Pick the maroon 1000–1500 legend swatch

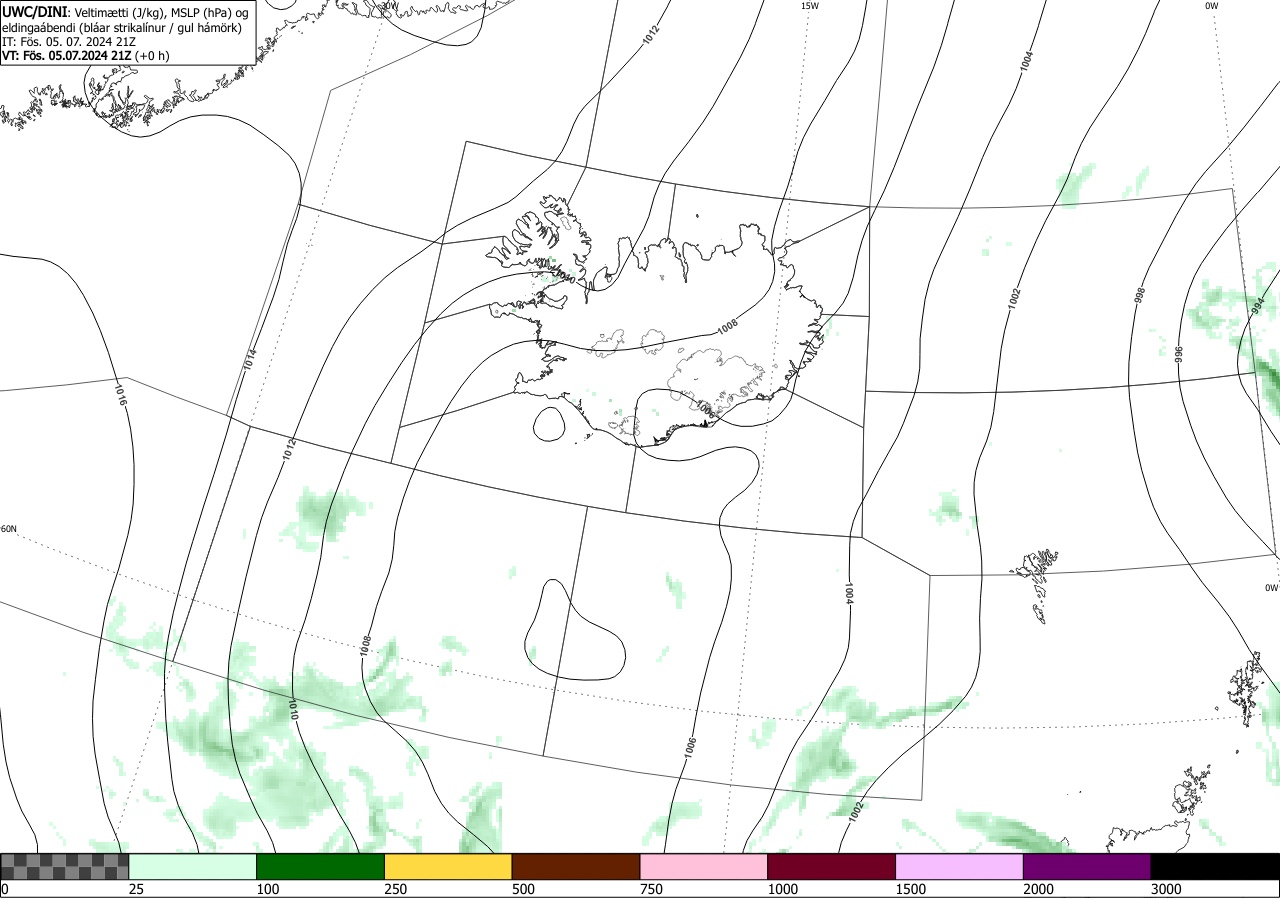tap(832, 866)
